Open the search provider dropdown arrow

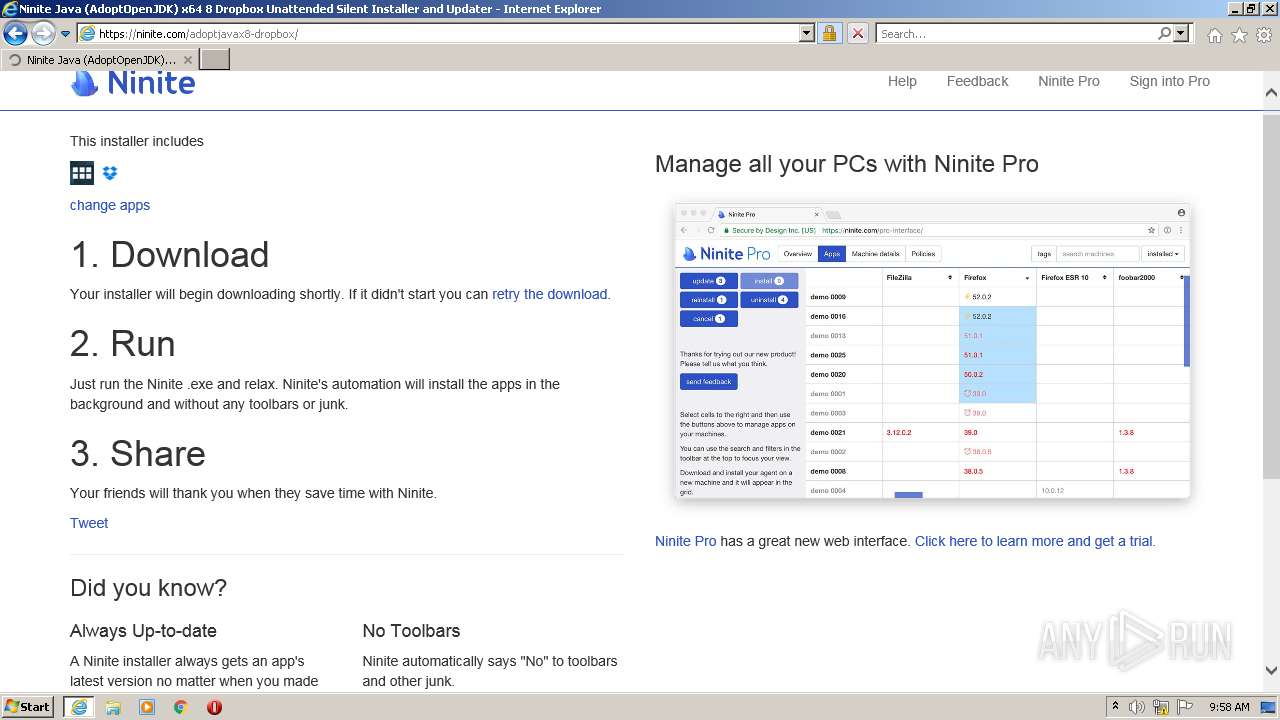point(1181,34)
